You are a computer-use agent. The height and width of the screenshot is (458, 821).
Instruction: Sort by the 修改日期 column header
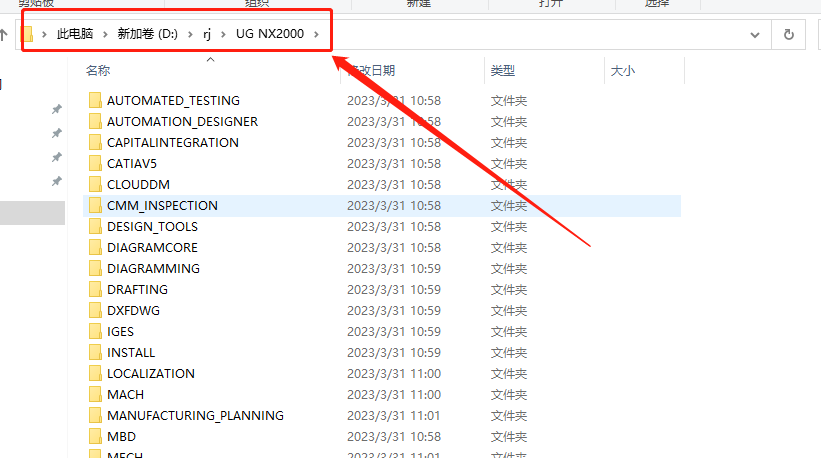tap(371, 71)
